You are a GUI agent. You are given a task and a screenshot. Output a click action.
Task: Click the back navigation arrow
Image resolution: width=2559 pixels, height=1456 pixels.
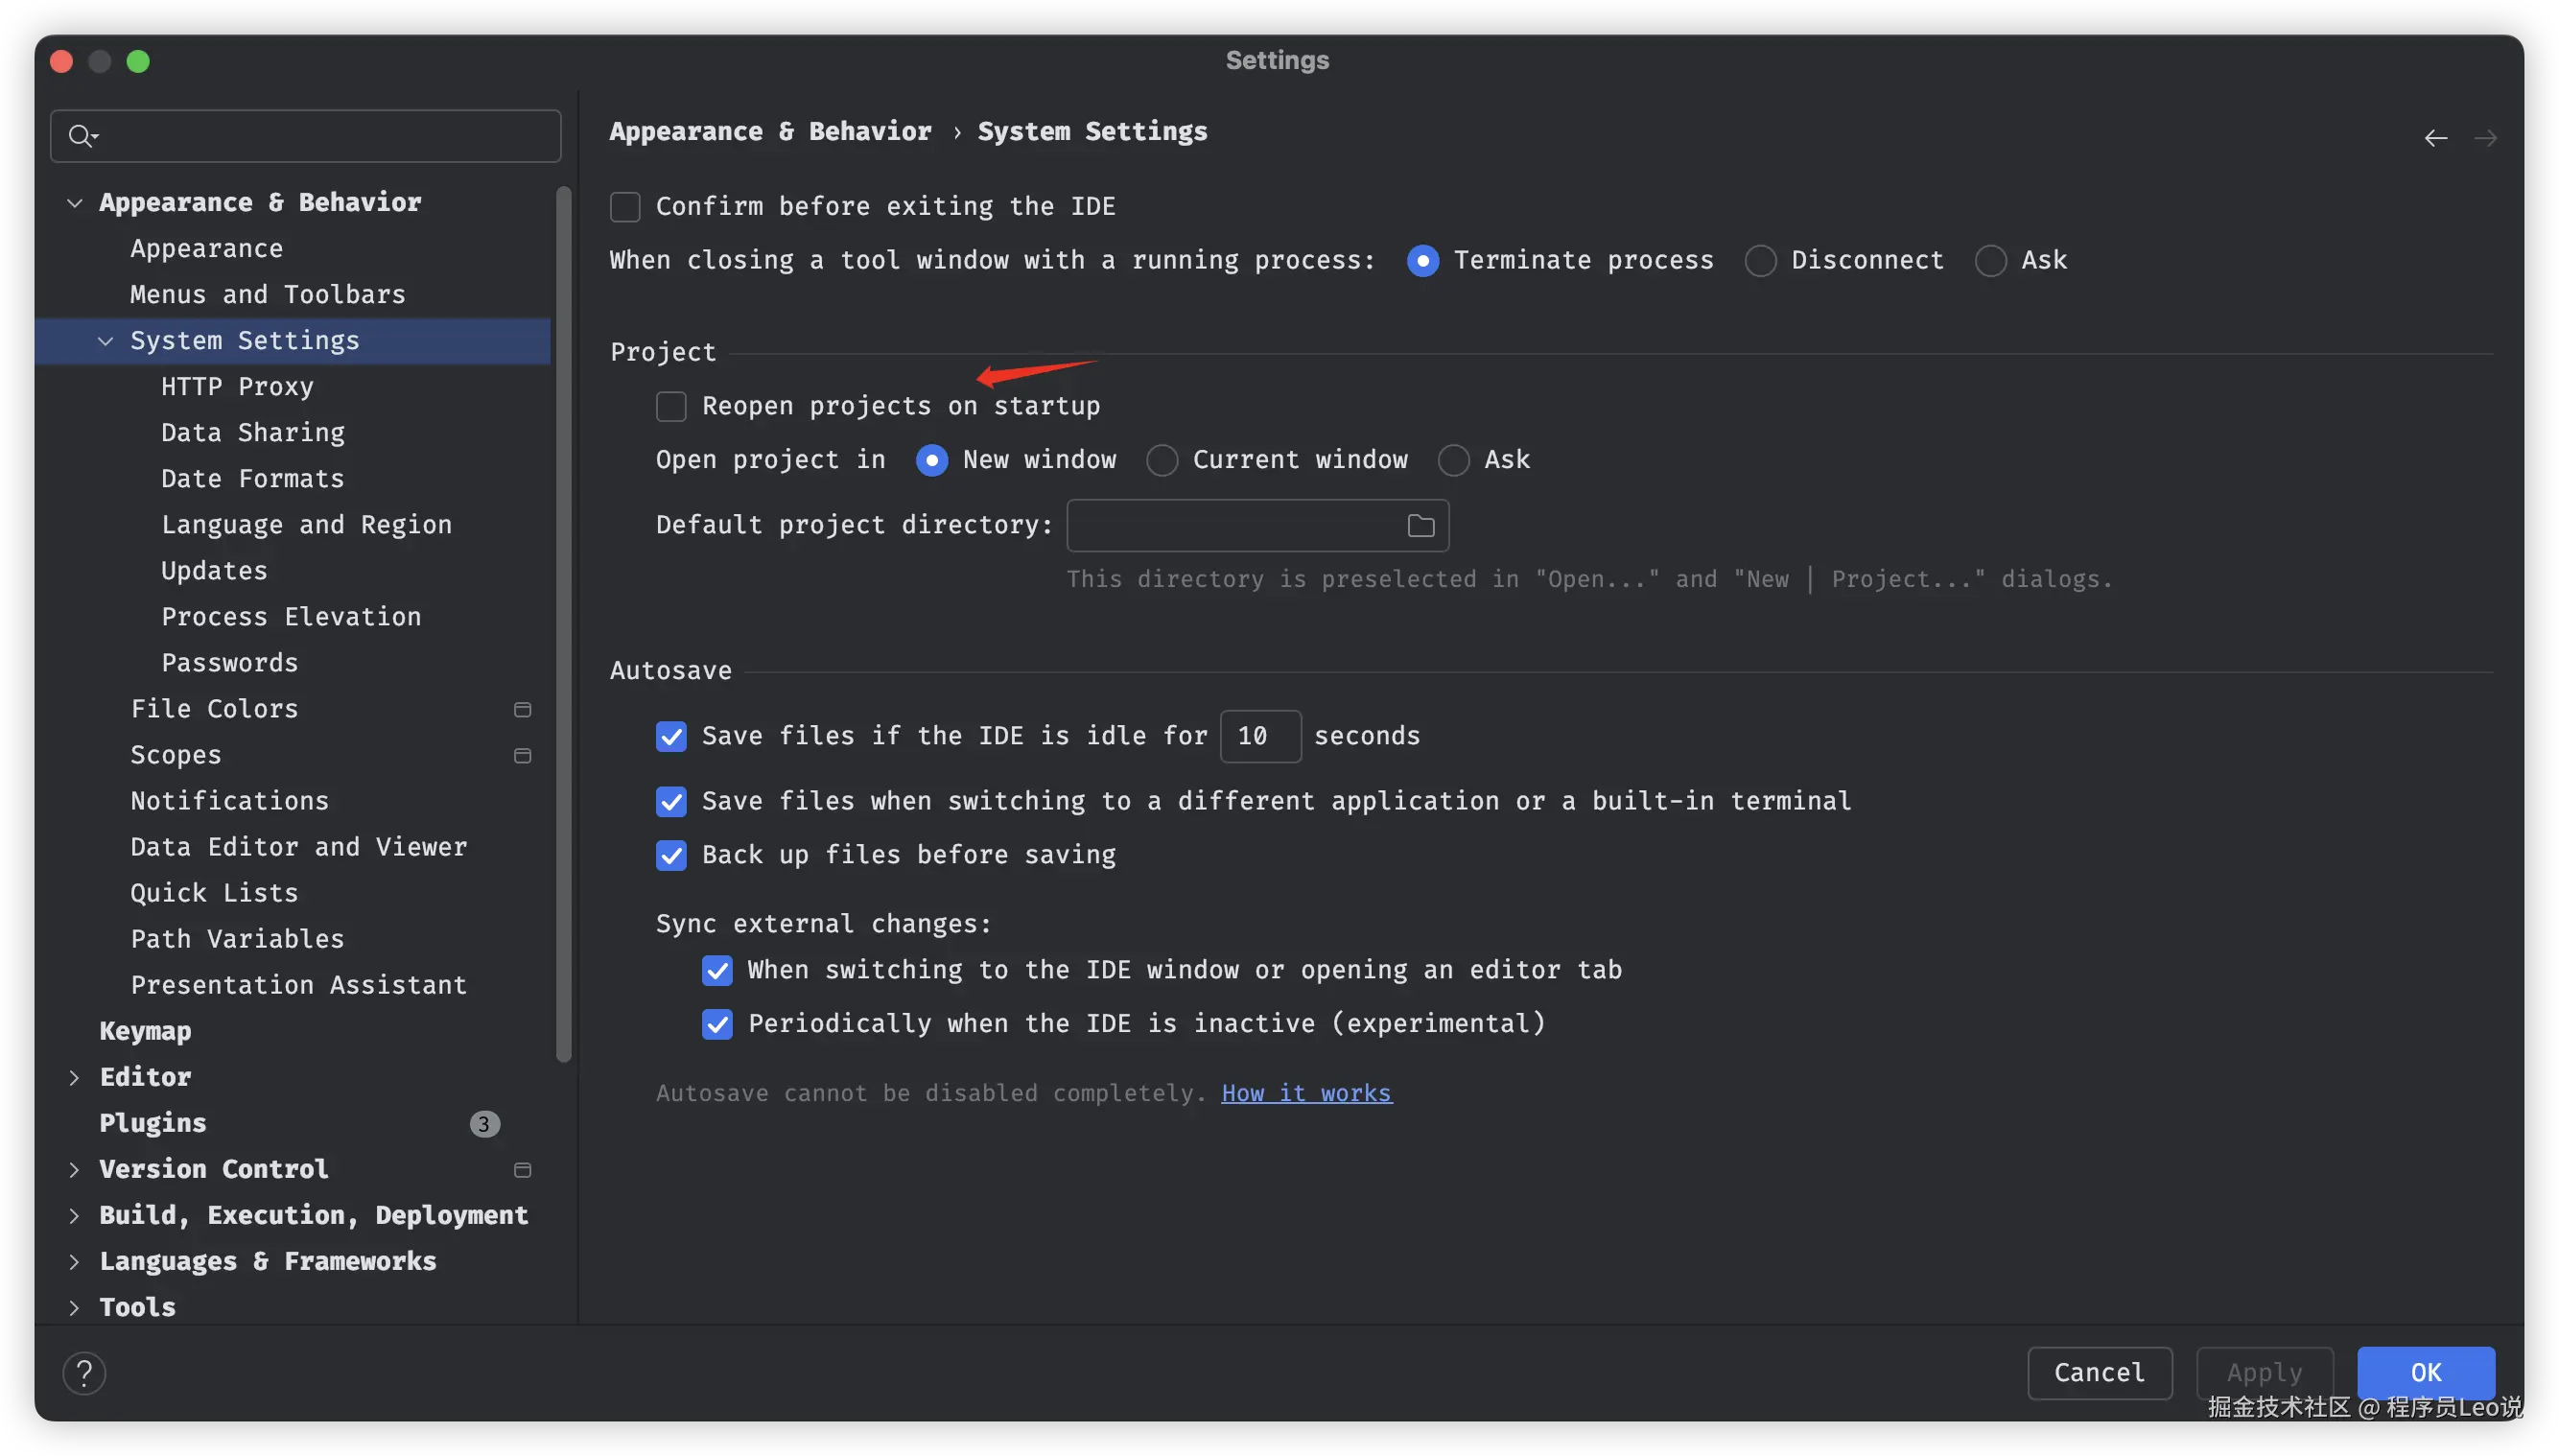coord(2435,138)
